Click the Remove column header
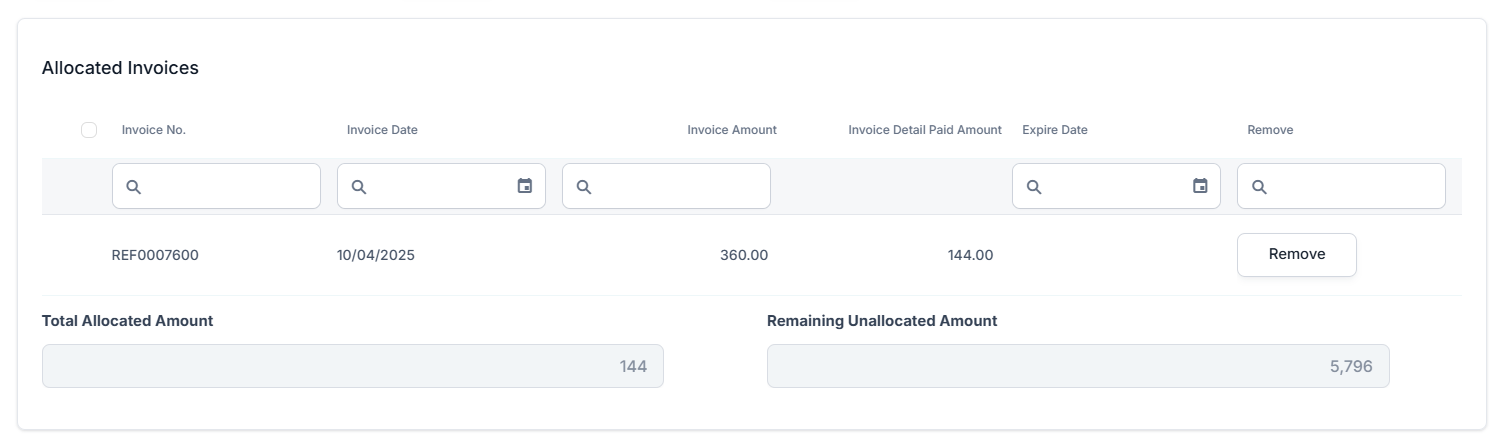 (x=1270, y=130)
